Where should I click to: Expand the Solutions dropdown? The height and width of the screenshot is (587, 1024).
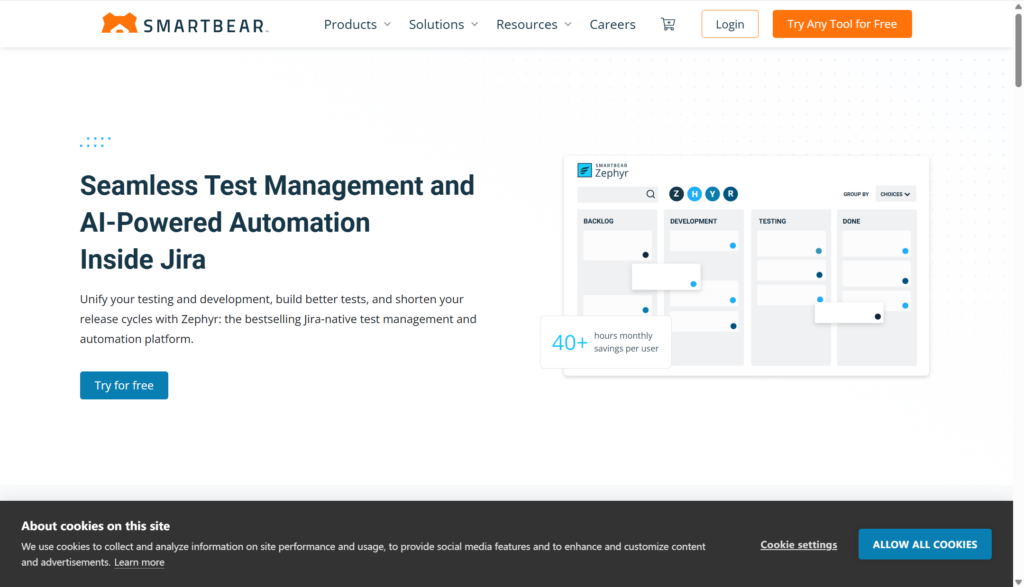443,24
